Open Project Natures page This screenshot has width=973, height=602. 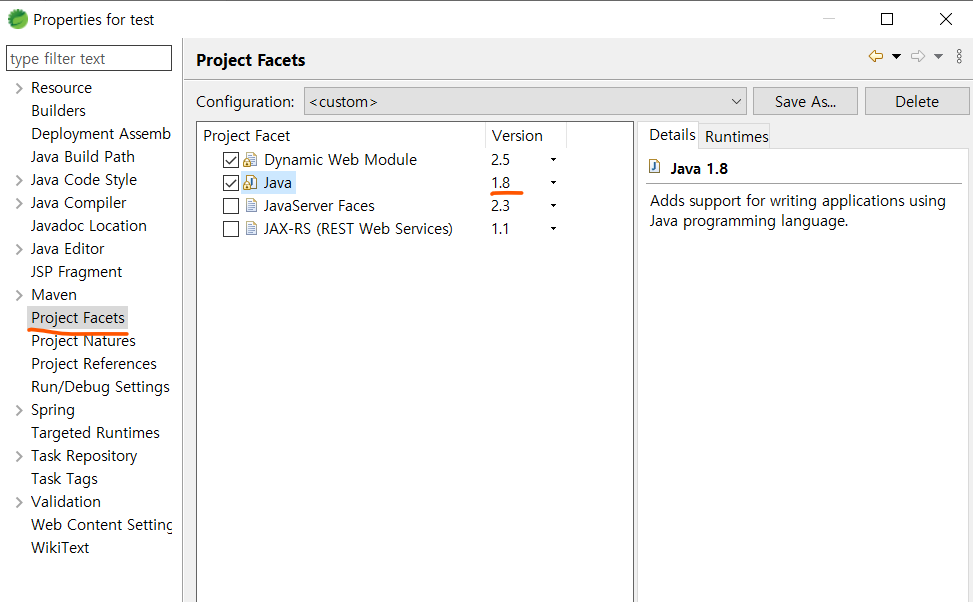click(83, 341)
